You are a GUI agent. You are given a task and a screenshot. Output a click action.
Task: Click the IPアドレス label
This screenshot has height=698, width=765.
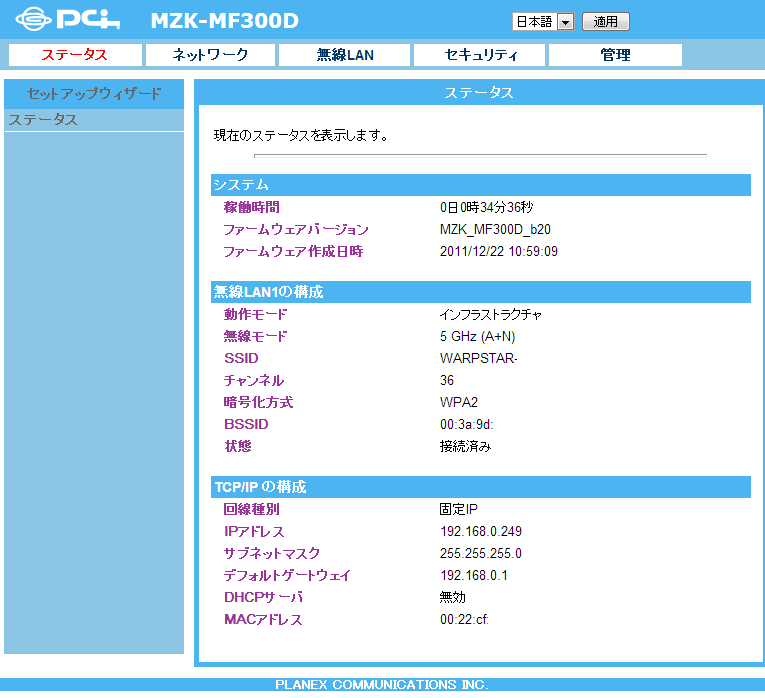coord(254,531)
